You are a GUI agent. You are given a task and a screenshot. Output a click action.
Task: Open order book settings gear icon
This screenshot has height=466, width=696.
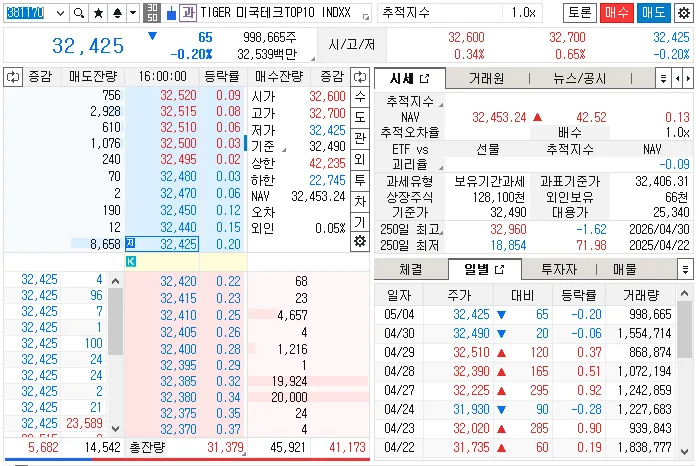pos(360,242)
